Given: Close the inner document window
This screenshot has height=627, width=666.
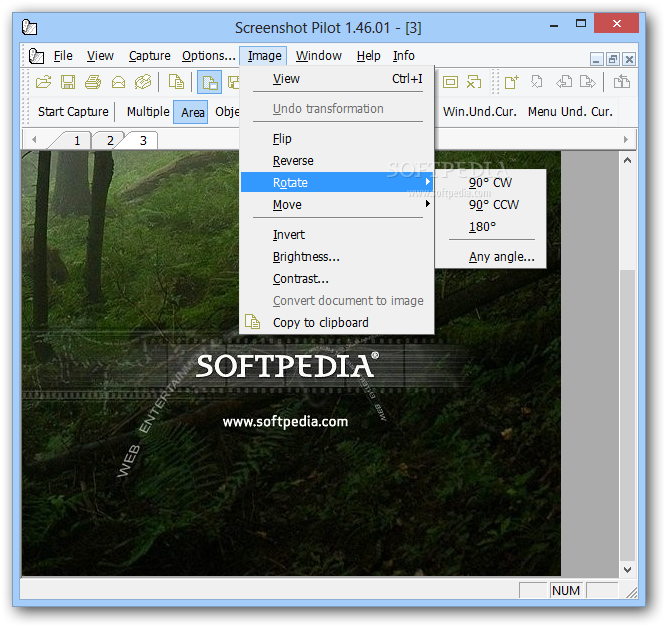Looking at the screenshot, I should pos(629,59).
